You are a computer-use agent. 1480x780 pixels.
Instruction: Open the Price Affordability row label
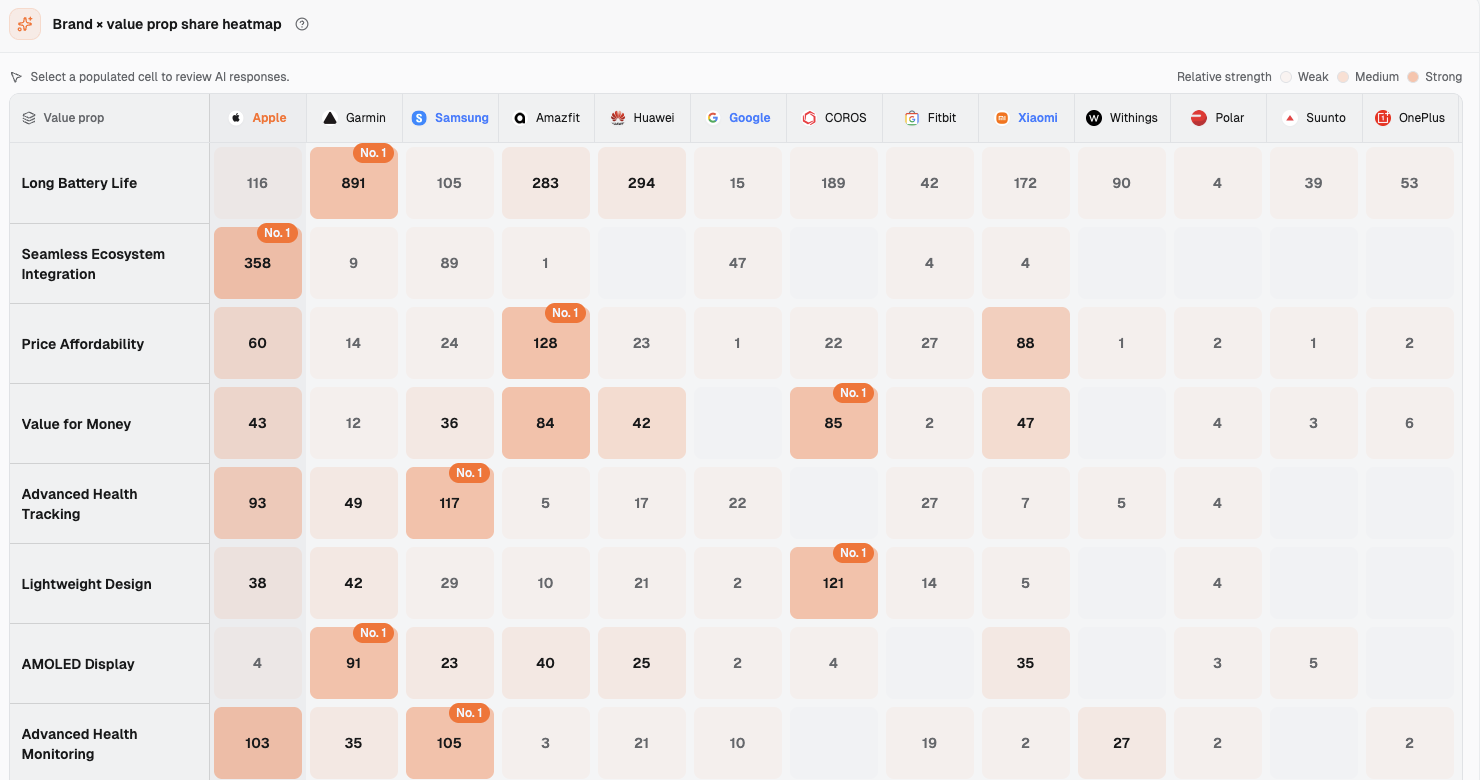(x=83, y=344)
